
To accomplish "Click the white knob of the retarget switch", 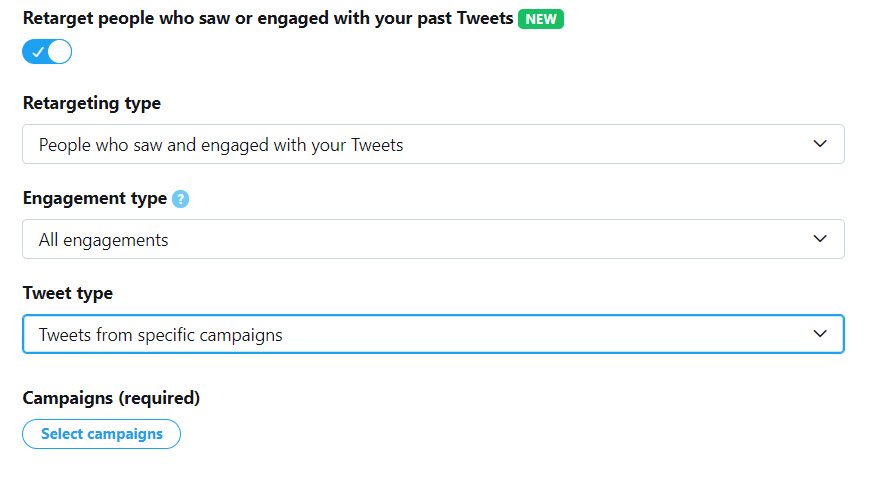I will pos(59,52).
